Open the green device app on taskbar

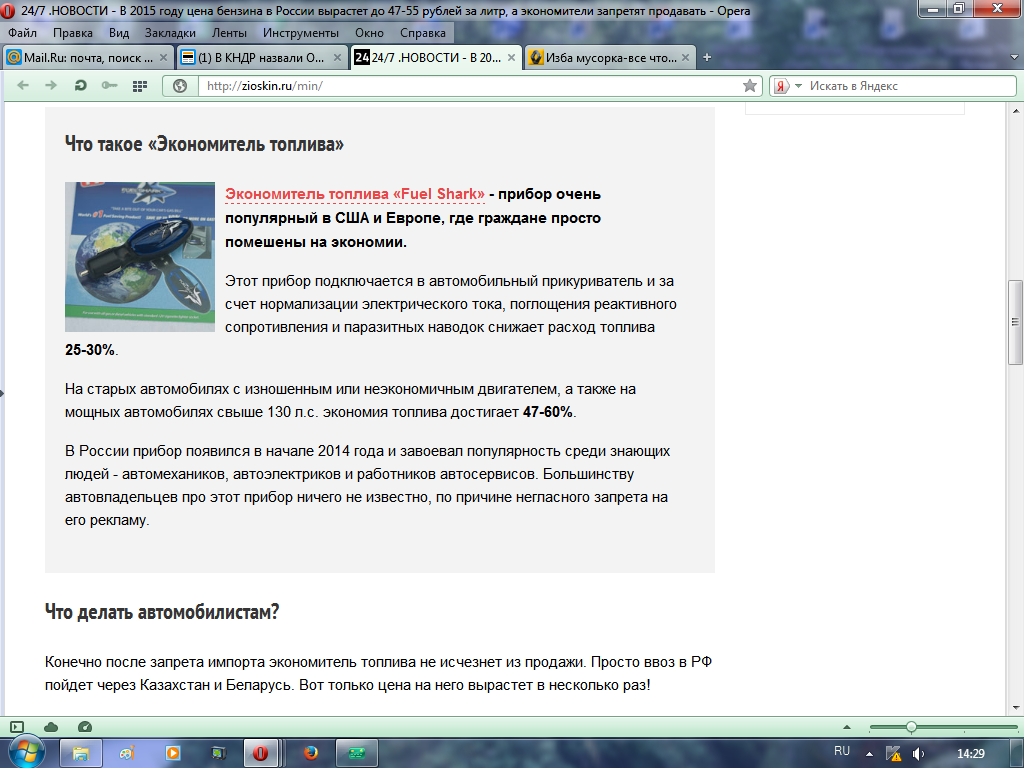point(357,754)
